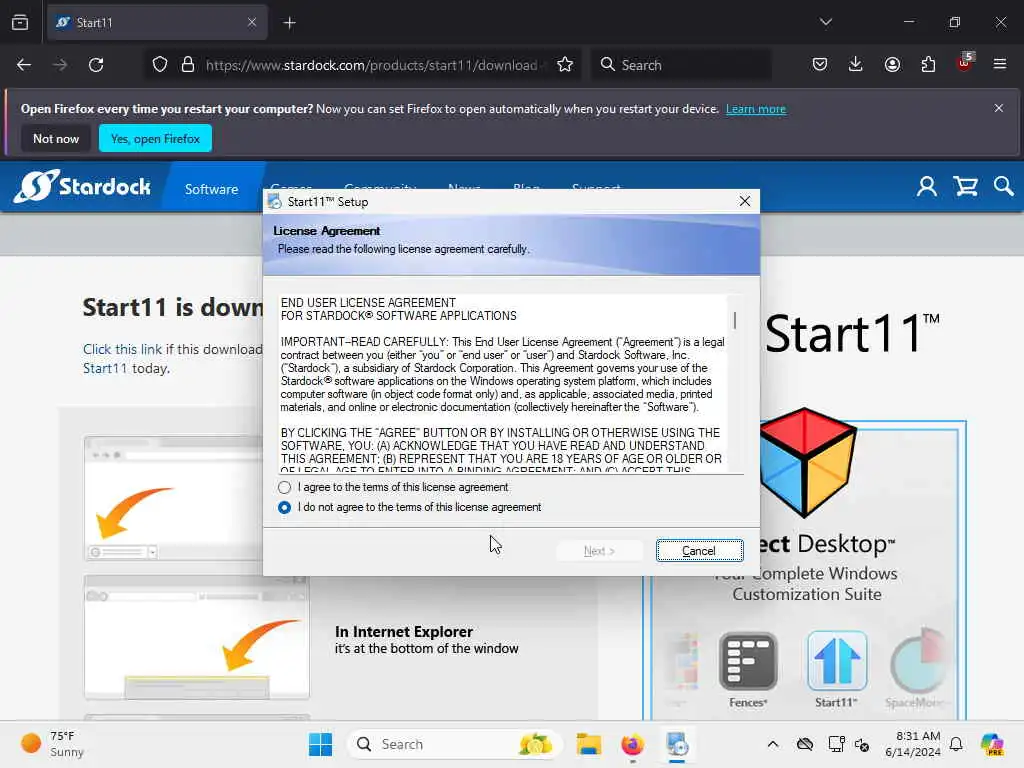The height and width of the screenshot is (768, 1024).
Task: Close the Start11 Setup dialog
Action: click(x=744, y=201)
